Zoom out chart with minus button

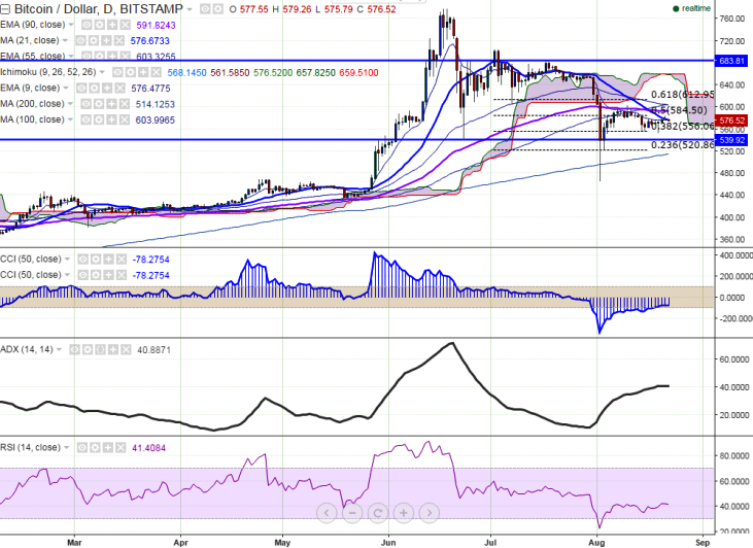click(x=352, y=513)
